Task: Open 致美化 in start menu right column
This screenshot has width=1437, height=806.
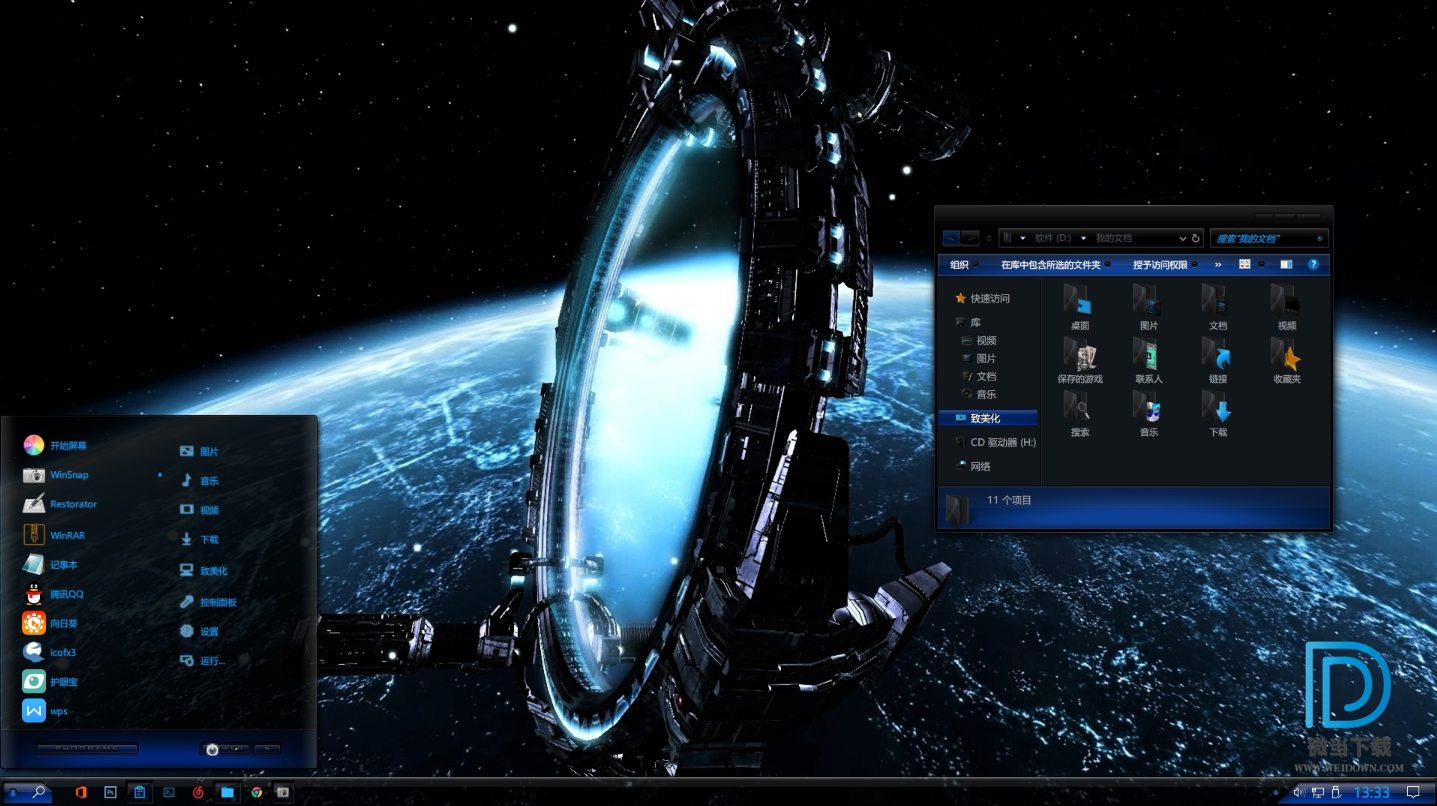Action: coord(204,571)
